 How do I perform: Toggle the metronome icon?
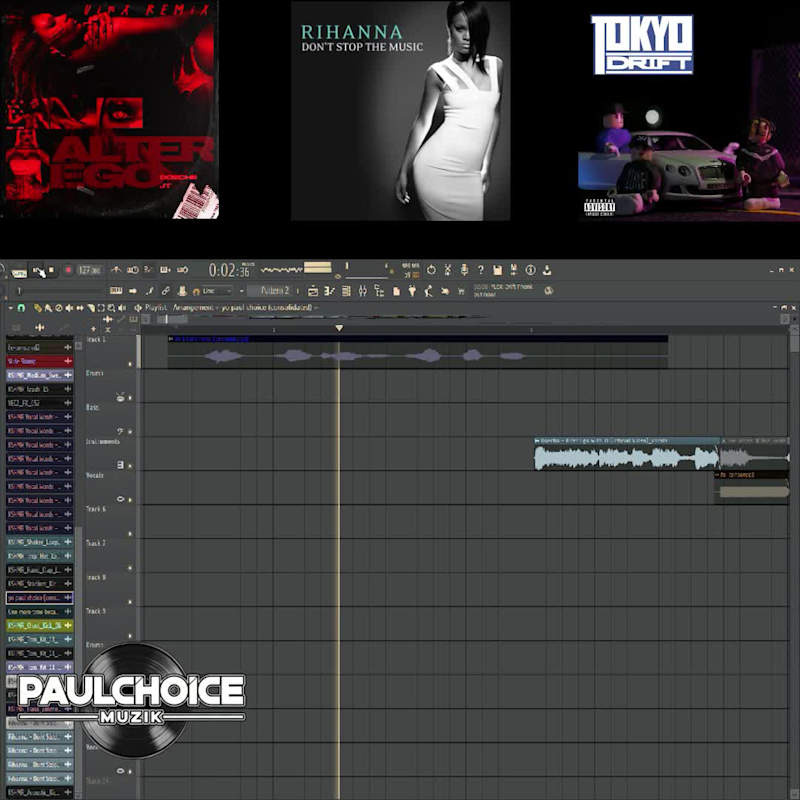(116, 269)
